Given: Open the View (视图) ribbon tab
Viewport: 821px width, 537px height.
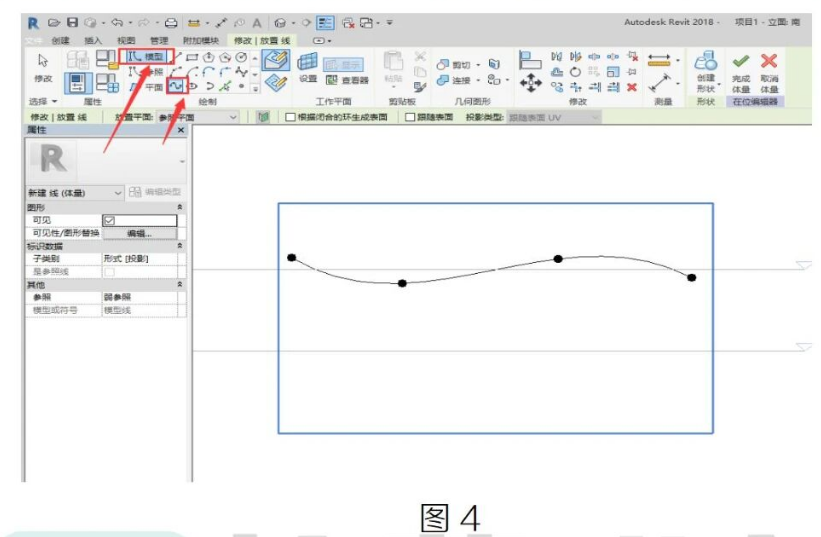Looking at the screenshot, I should coord(126,40).
